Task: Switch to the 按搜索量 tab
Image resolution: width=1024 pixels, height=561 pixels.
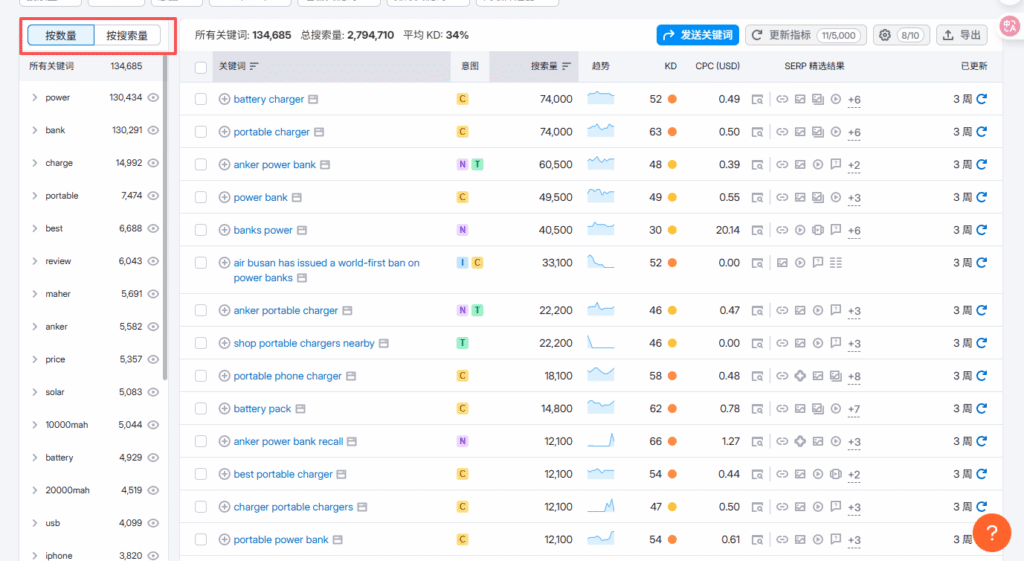Action: click(x=127, y=36)
